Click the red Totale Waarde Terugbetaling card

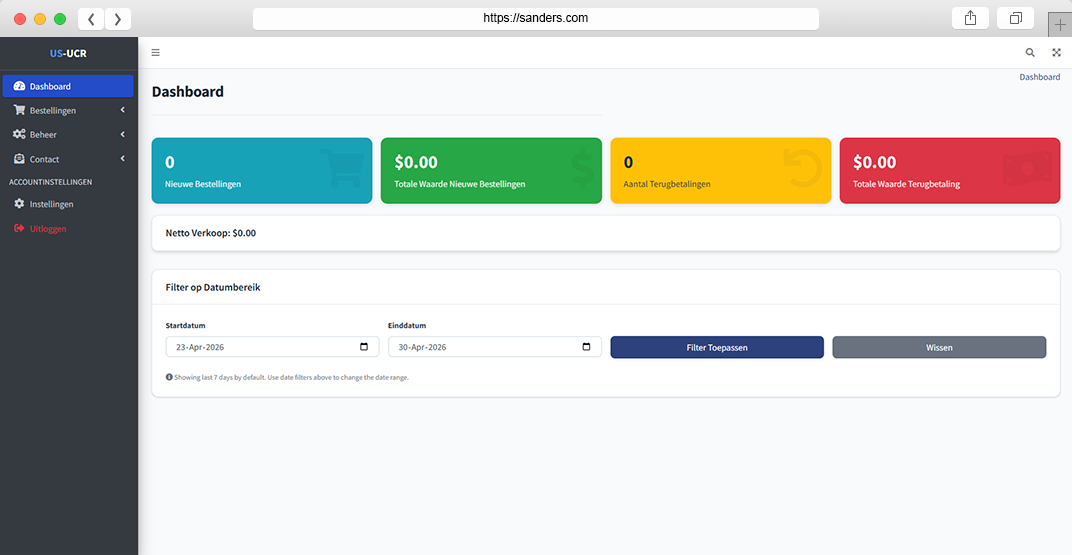950,171
